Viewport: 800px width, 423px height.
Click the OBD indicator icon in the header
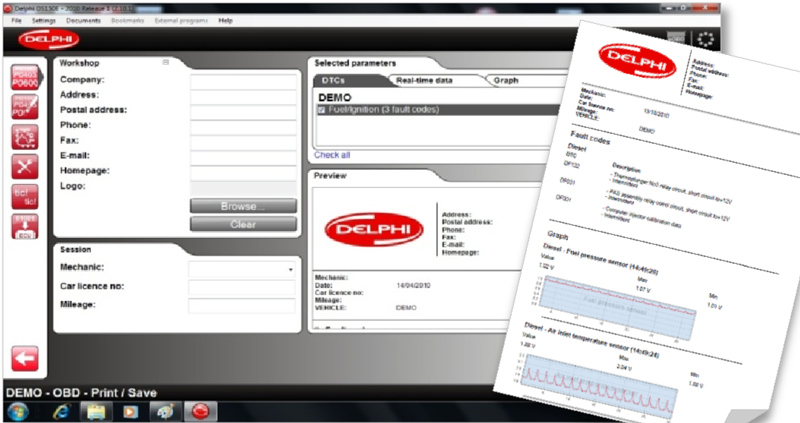pyautogui.click(x=677, y=39)
